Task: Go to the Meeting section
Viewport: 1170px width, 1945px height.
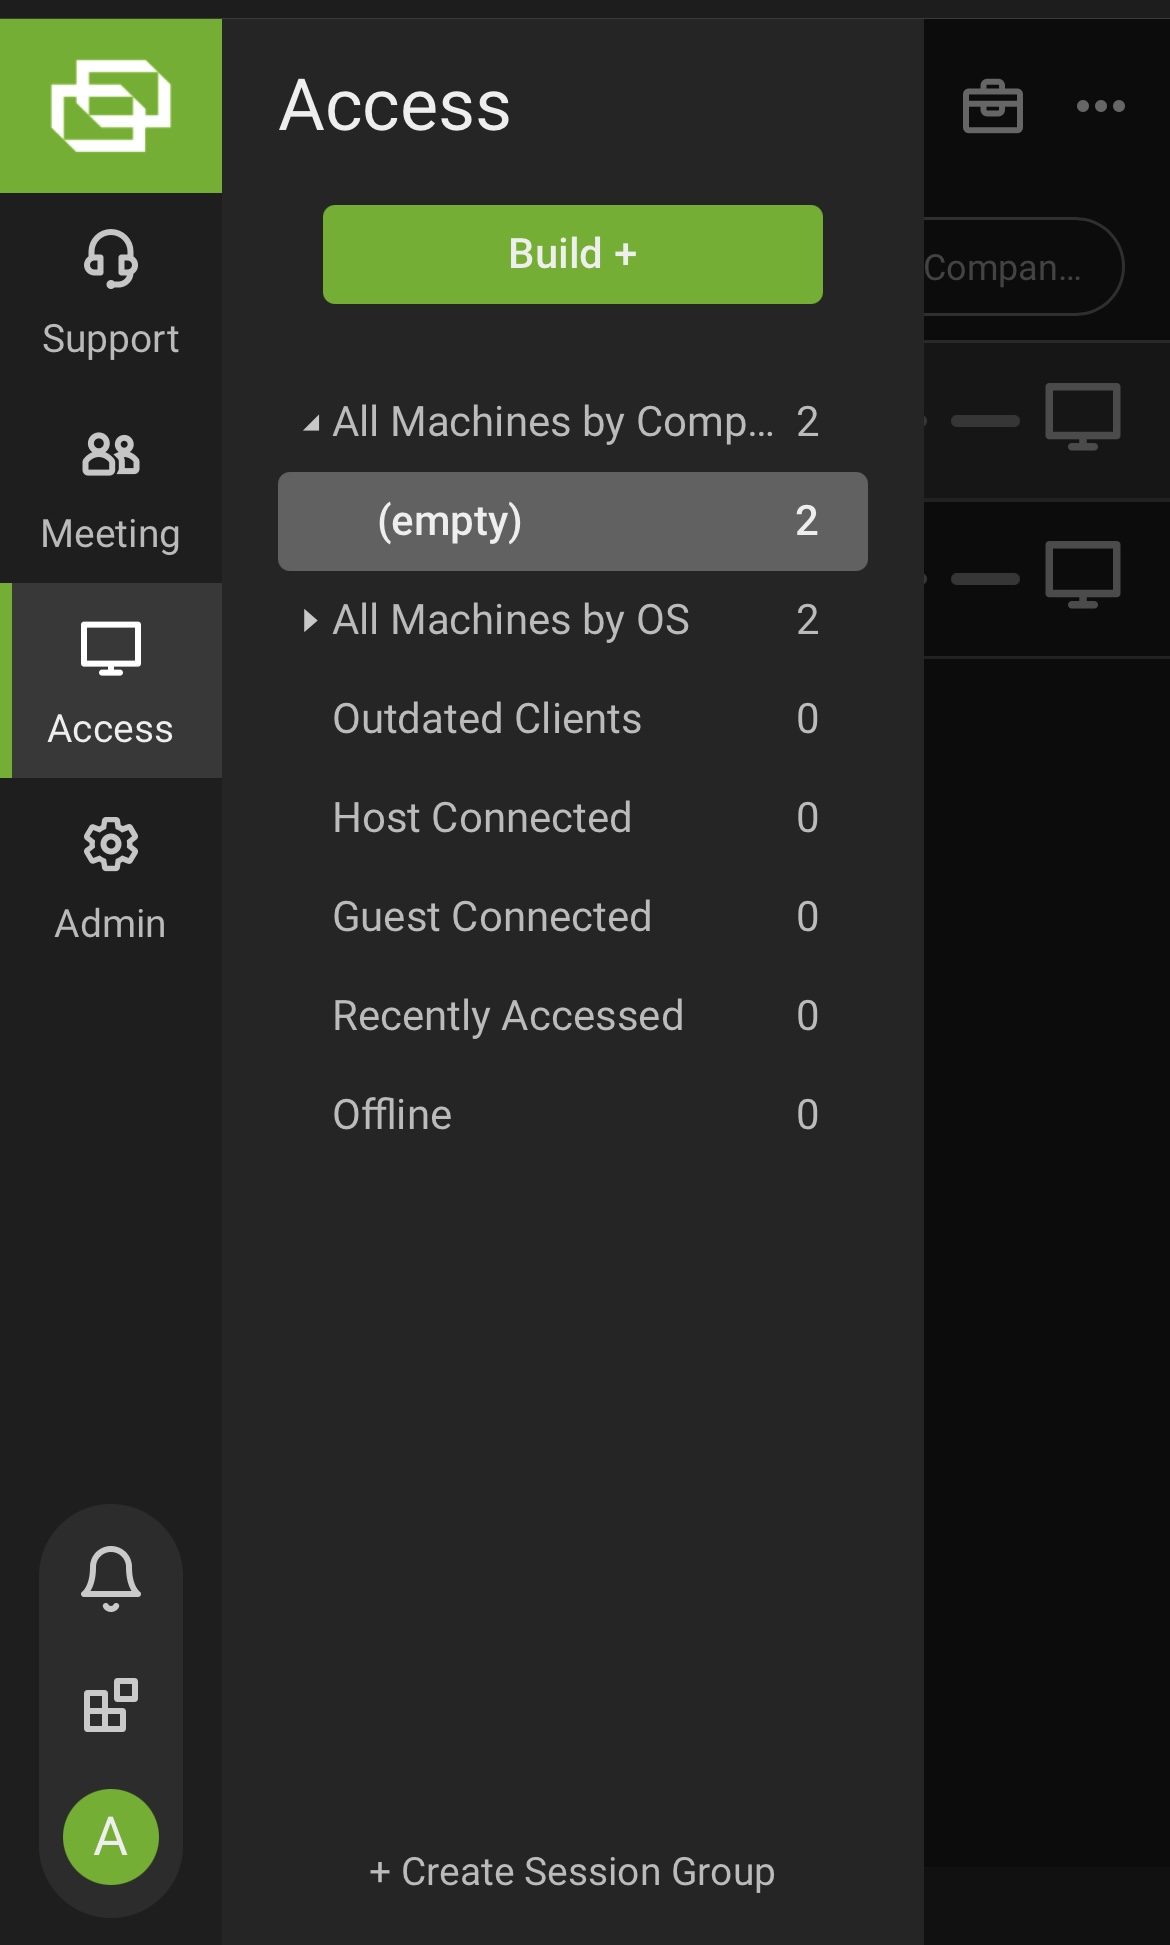Action: pyautogui.click(x=110, y=488)
